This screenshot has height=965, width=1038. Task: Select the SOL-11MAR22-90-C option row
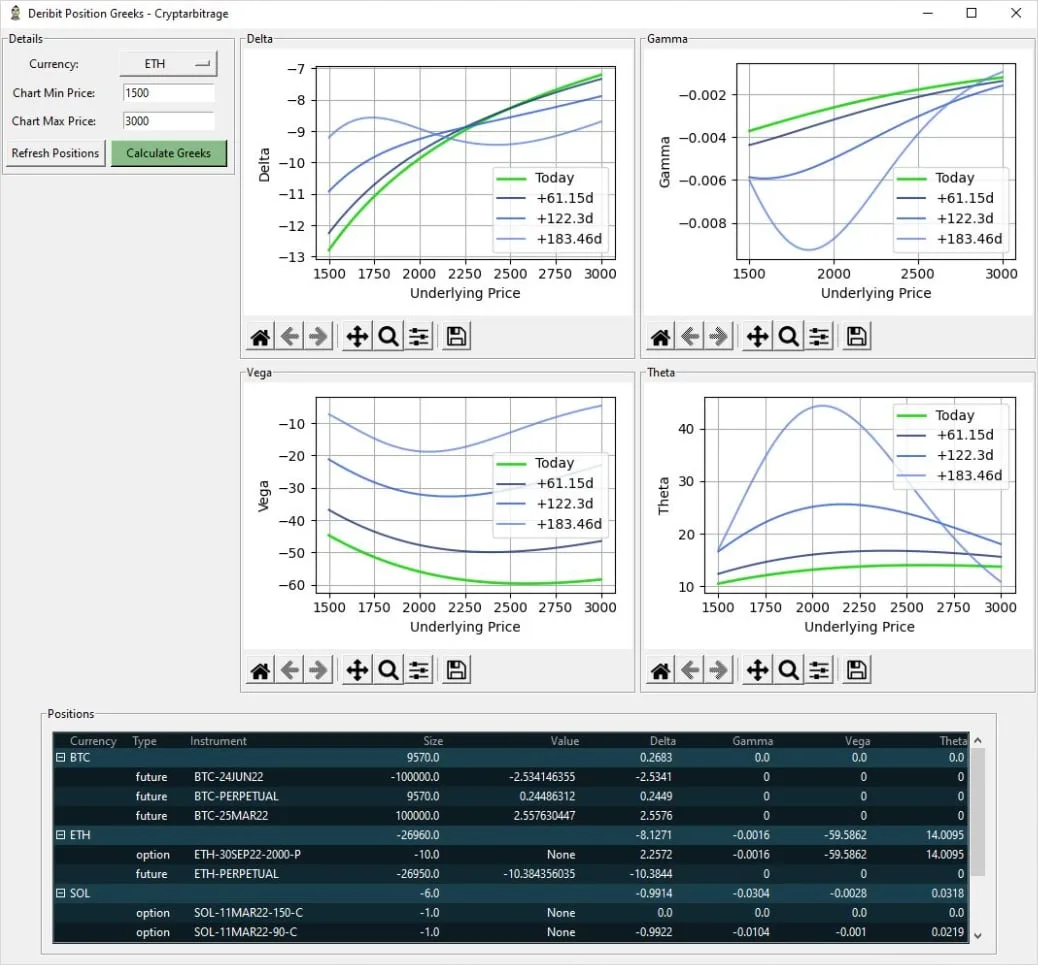coord(510,932)
